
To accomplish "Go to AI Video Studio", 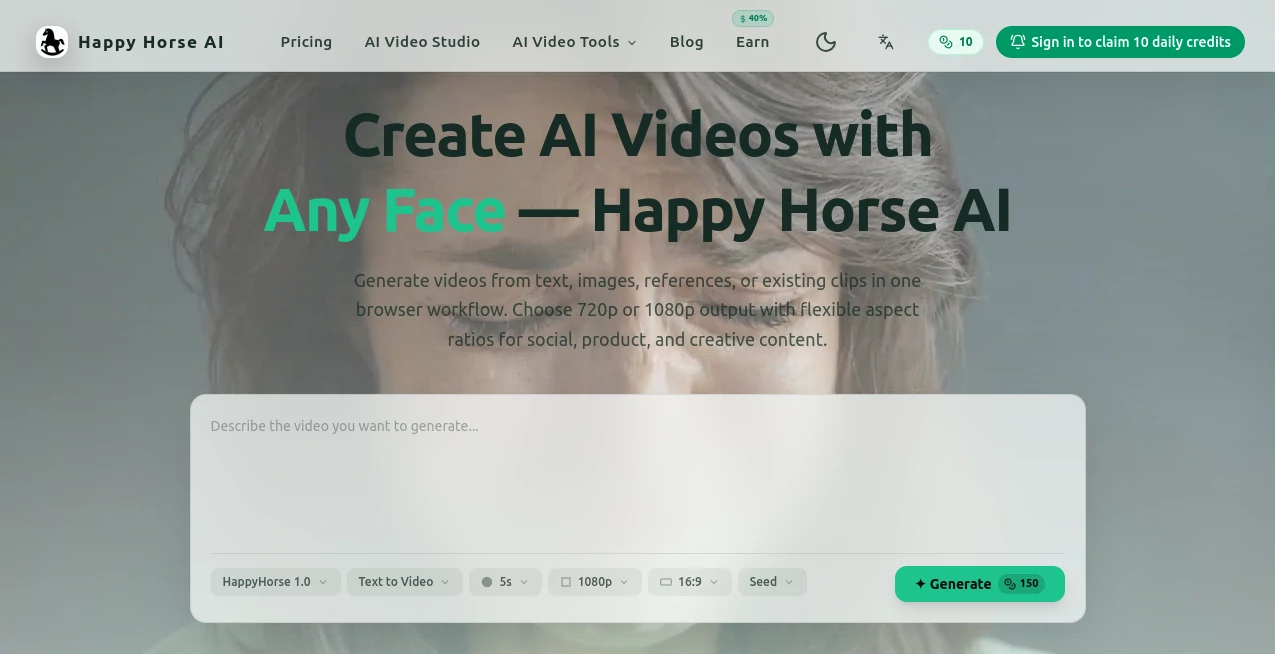I will click(422, 42).
